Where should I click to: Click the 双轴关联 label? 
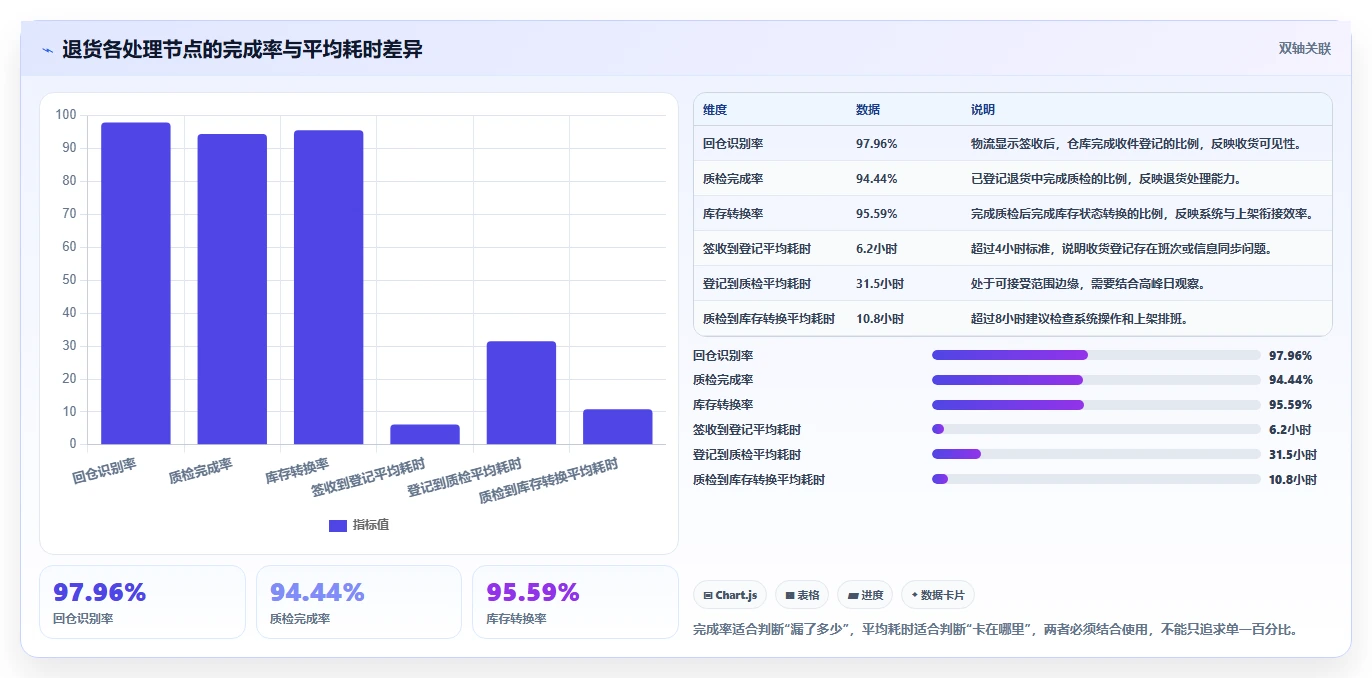tap(1304, 49)
